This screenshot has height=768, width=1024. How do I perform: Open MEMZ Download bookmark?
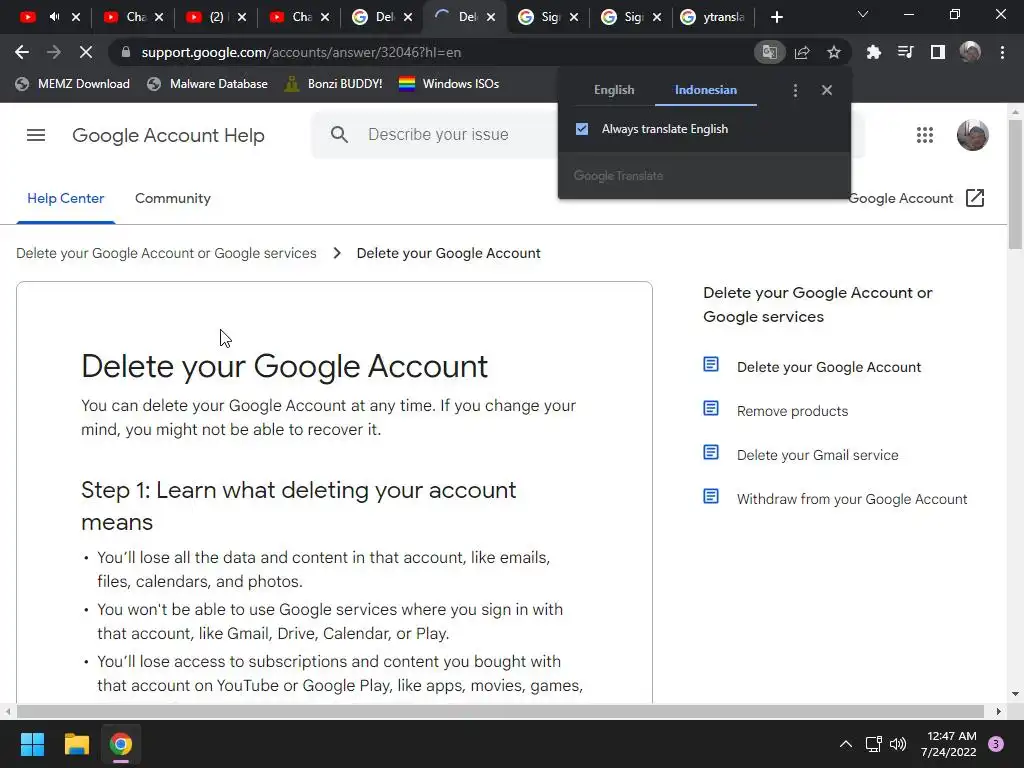[x=72, y=84]
